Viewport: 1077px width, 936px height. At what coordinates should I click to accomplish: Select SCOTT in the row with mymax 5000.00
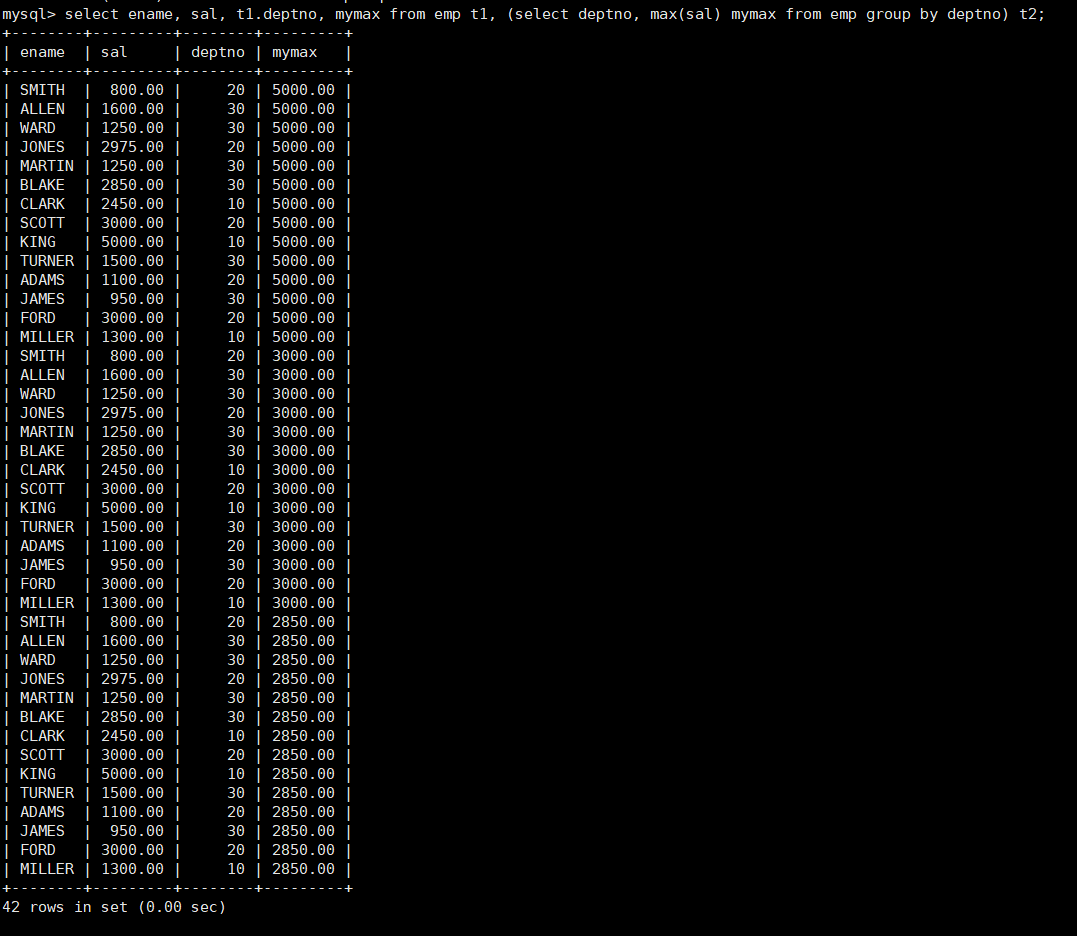coord(42,223)
